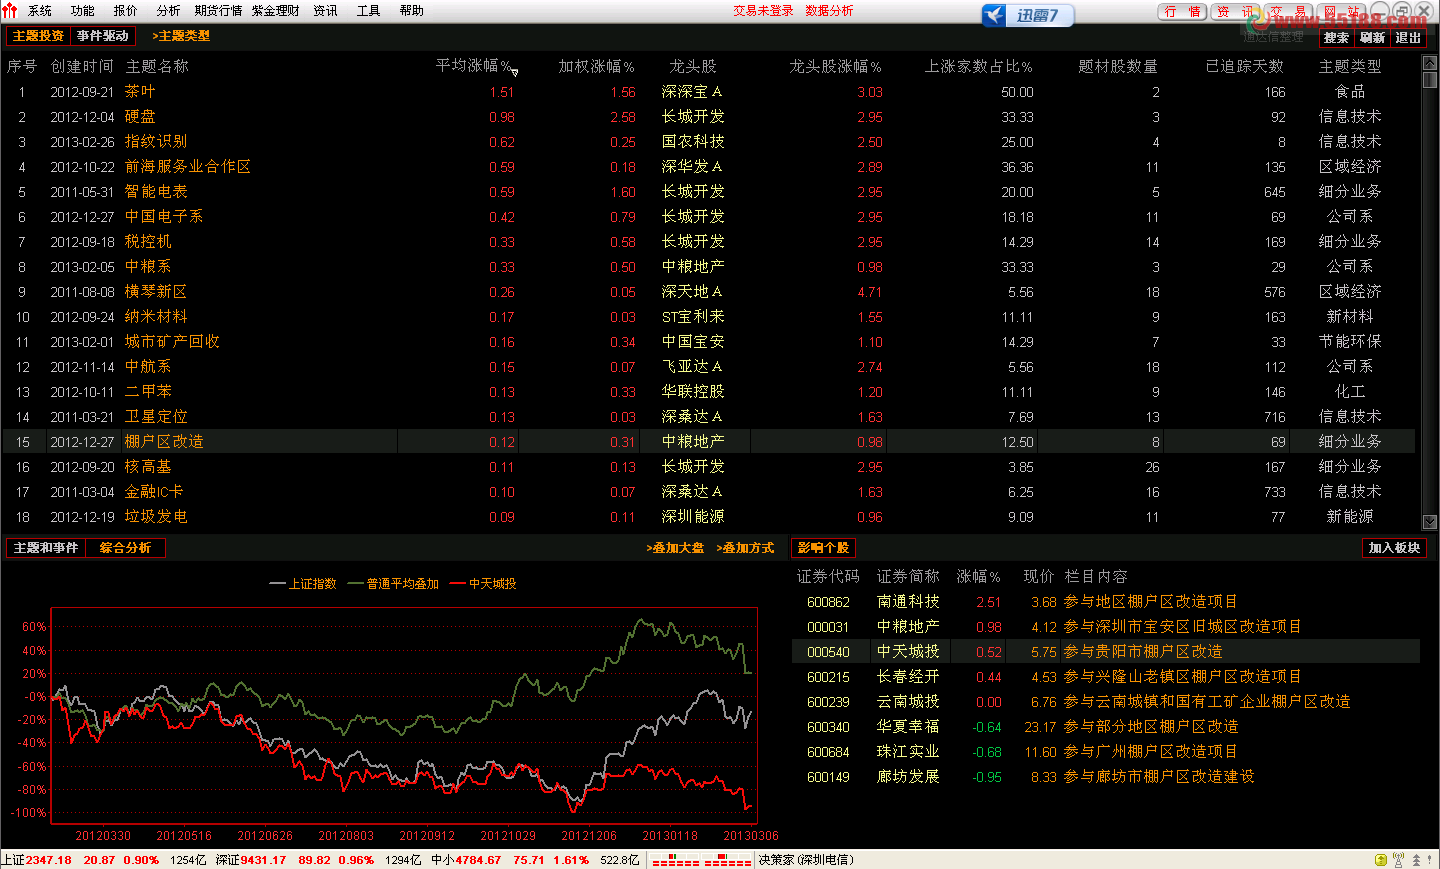The height and width of the screenshot is (869, 1440).
Task: Sort by 已追踪天数 column header
Action: pyautogui.click(x=1245, y=66)
